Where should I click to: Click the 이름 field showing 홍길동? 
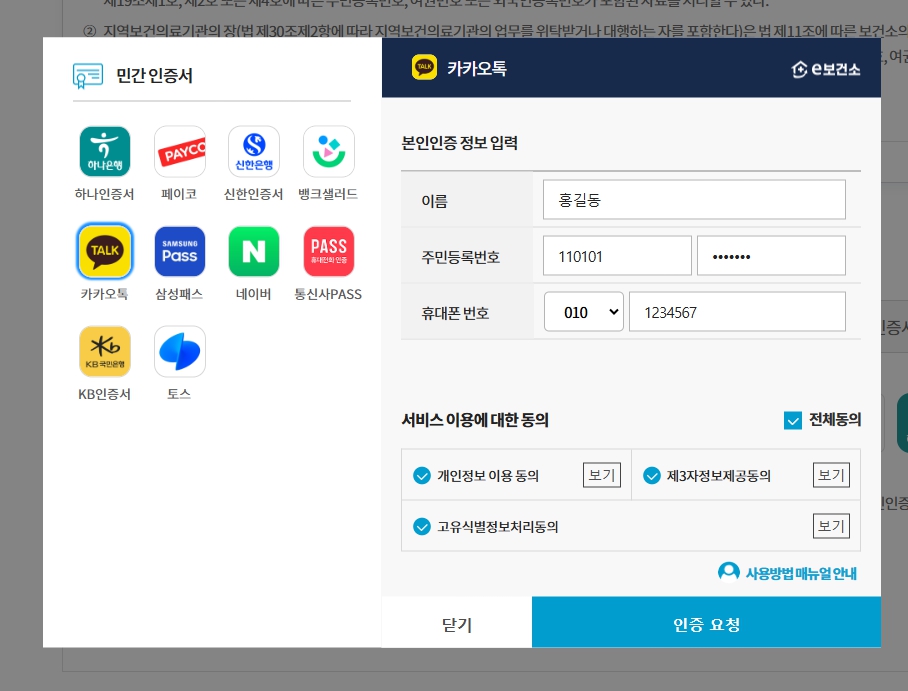[x=694, y=199]
